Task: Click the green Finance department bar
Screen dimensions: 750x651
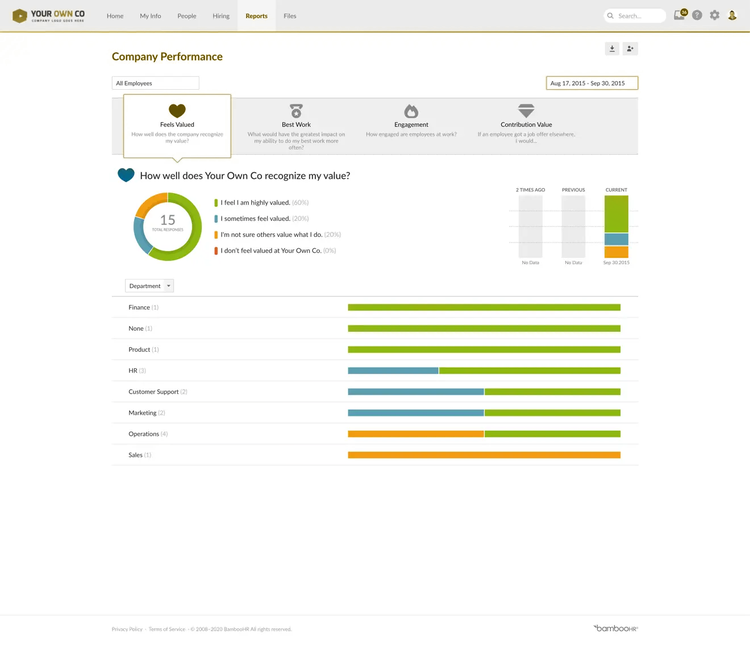Action: point(484,308)
